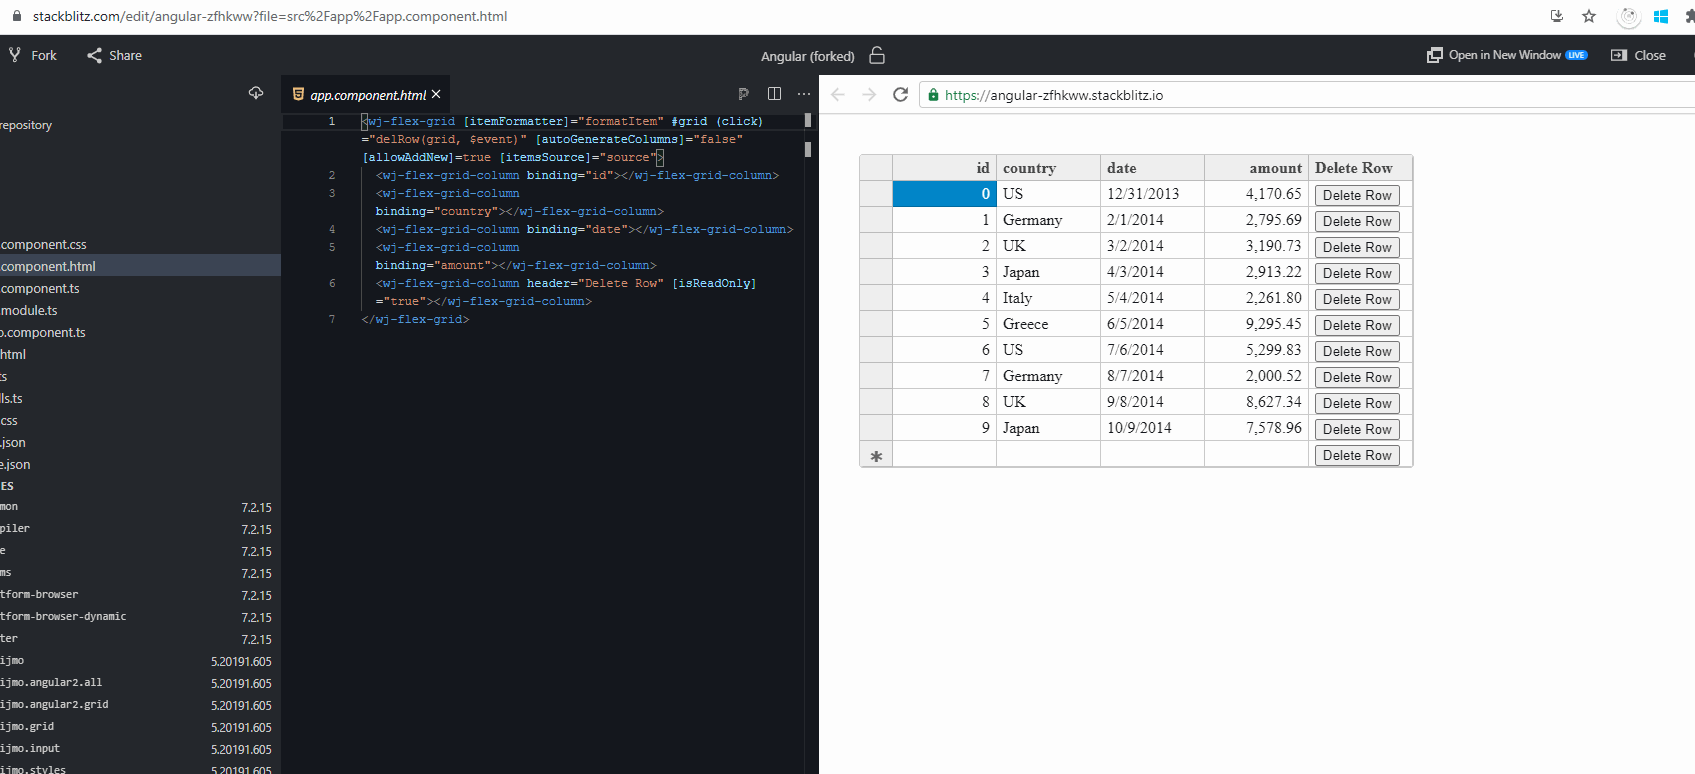Click the install app icon in address bar

click(1557, 16)
